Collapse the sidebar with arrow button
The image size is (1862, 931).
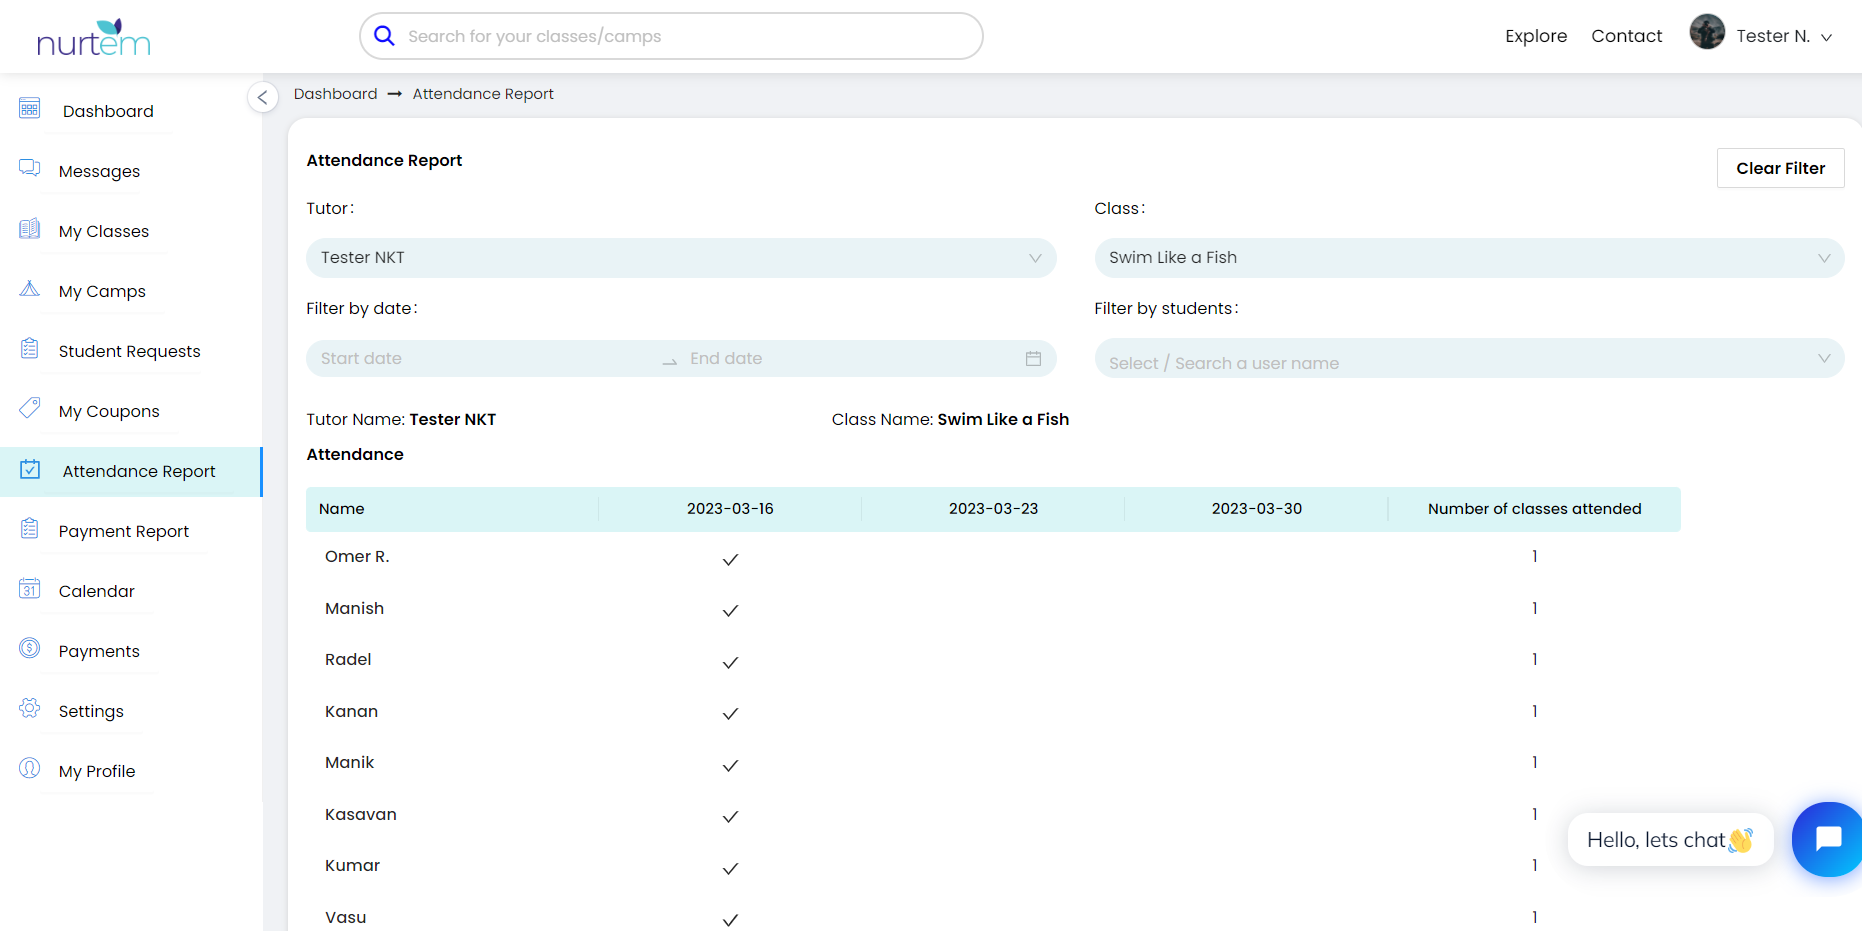tap(262, 97)
